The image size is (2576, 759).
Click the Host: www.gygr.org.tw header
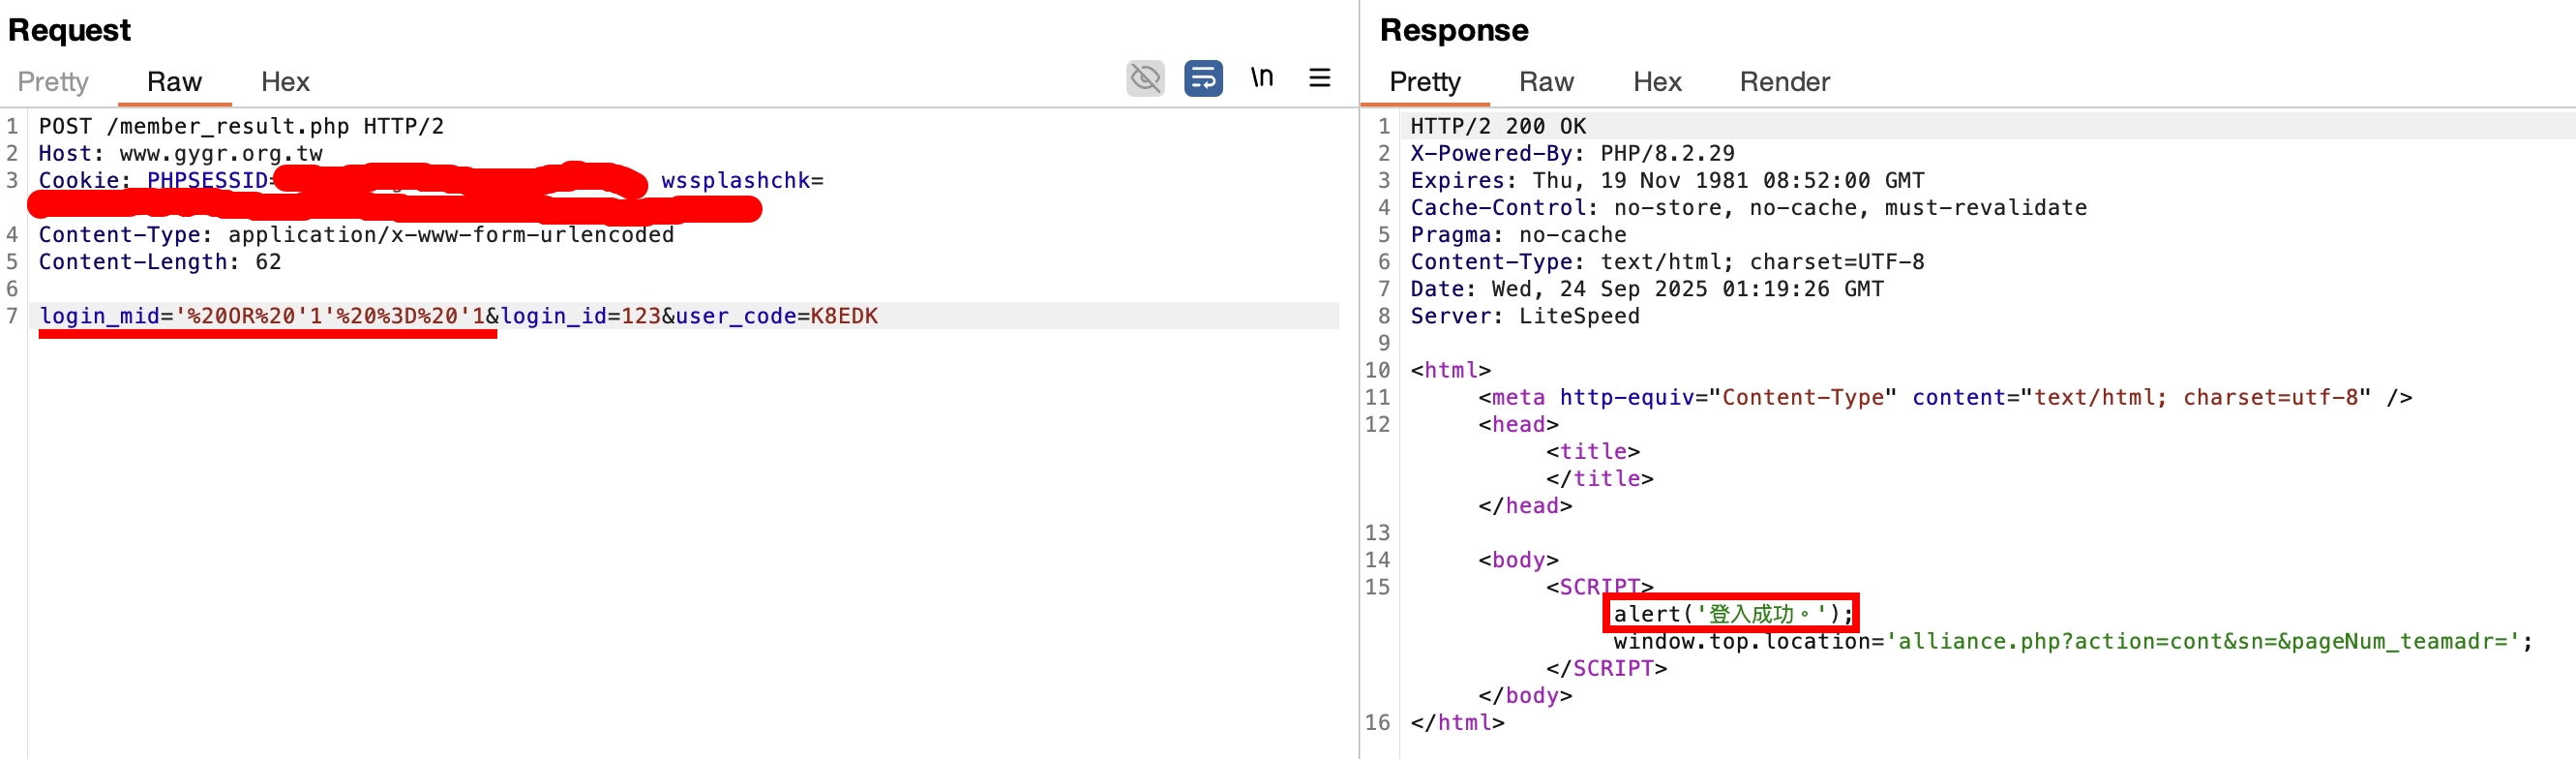(180, 153)
